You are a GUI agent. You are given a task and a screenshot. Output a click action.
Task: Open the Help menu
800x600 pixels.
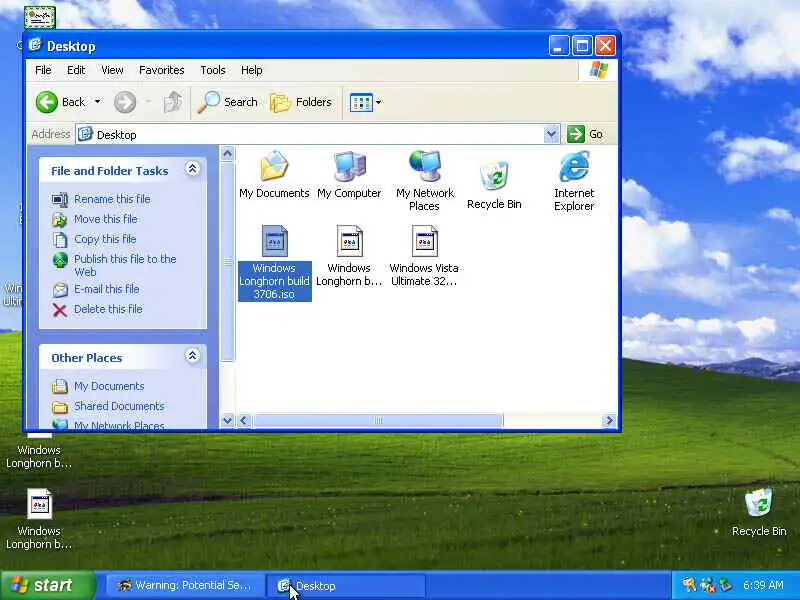tap(252, 70)
